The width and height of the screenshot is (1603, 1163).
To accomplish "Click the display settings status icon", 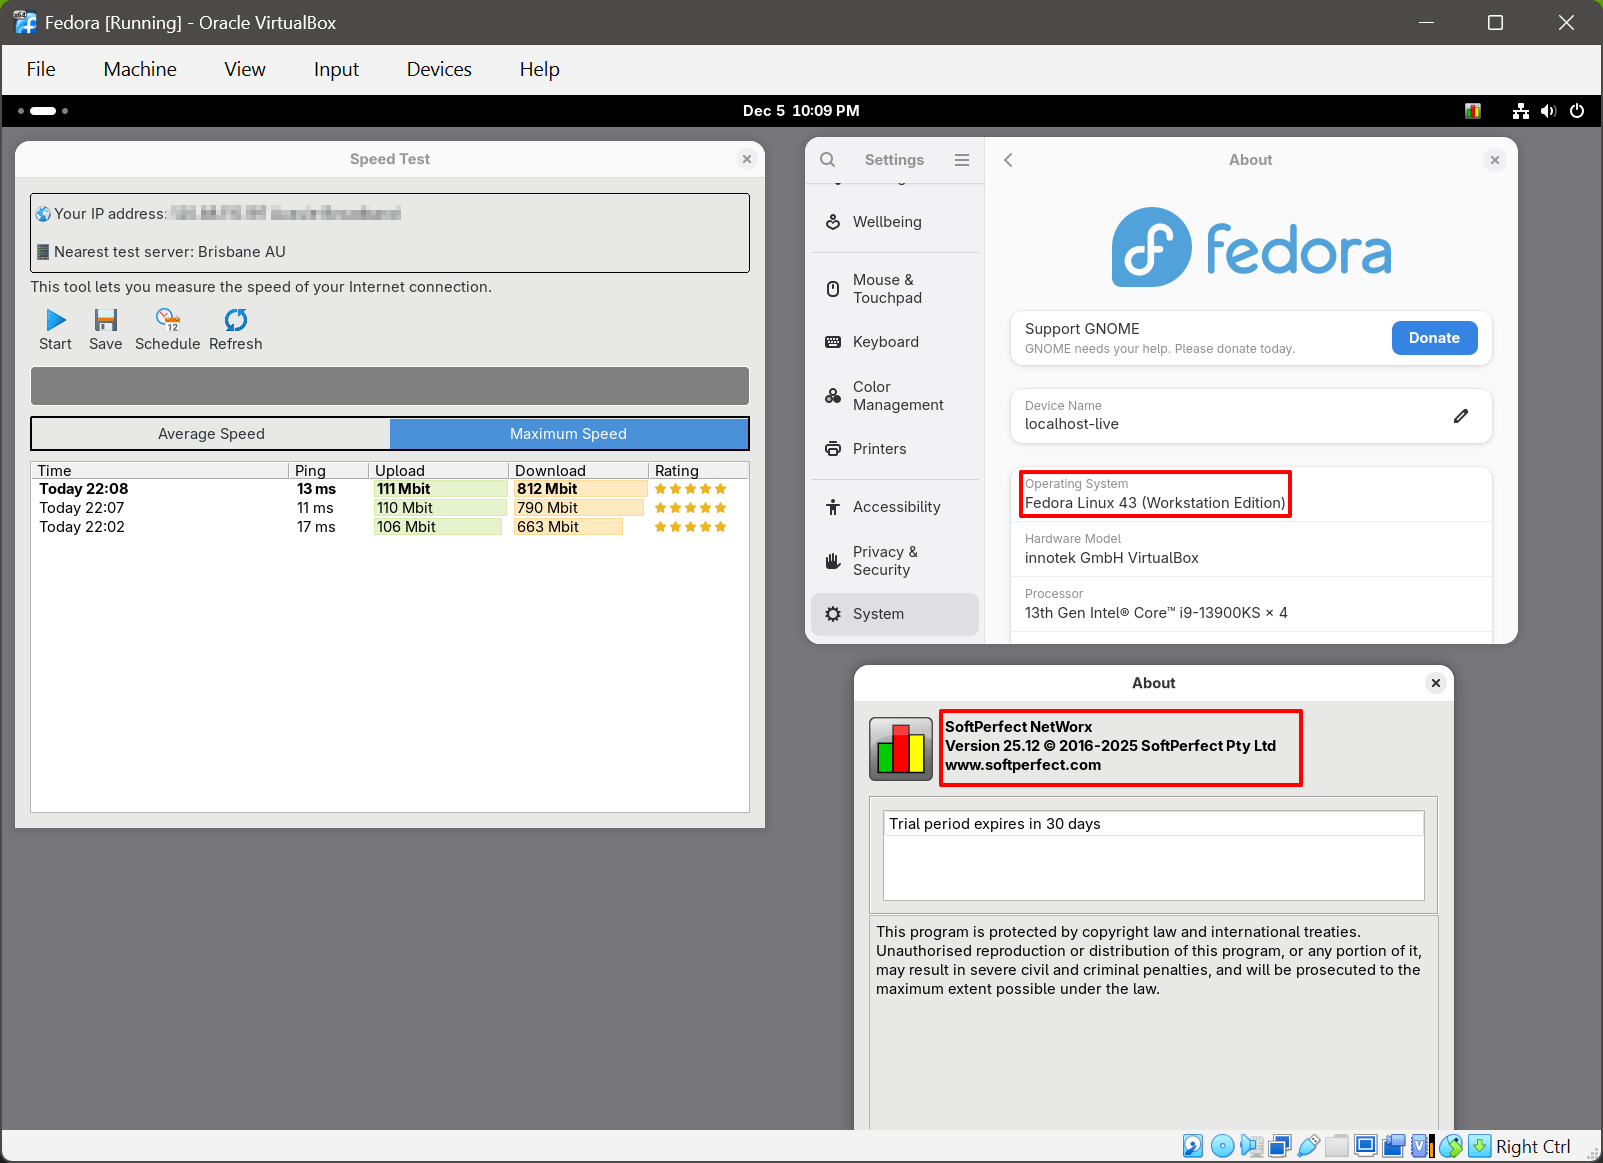I will coord(1366,1146).
